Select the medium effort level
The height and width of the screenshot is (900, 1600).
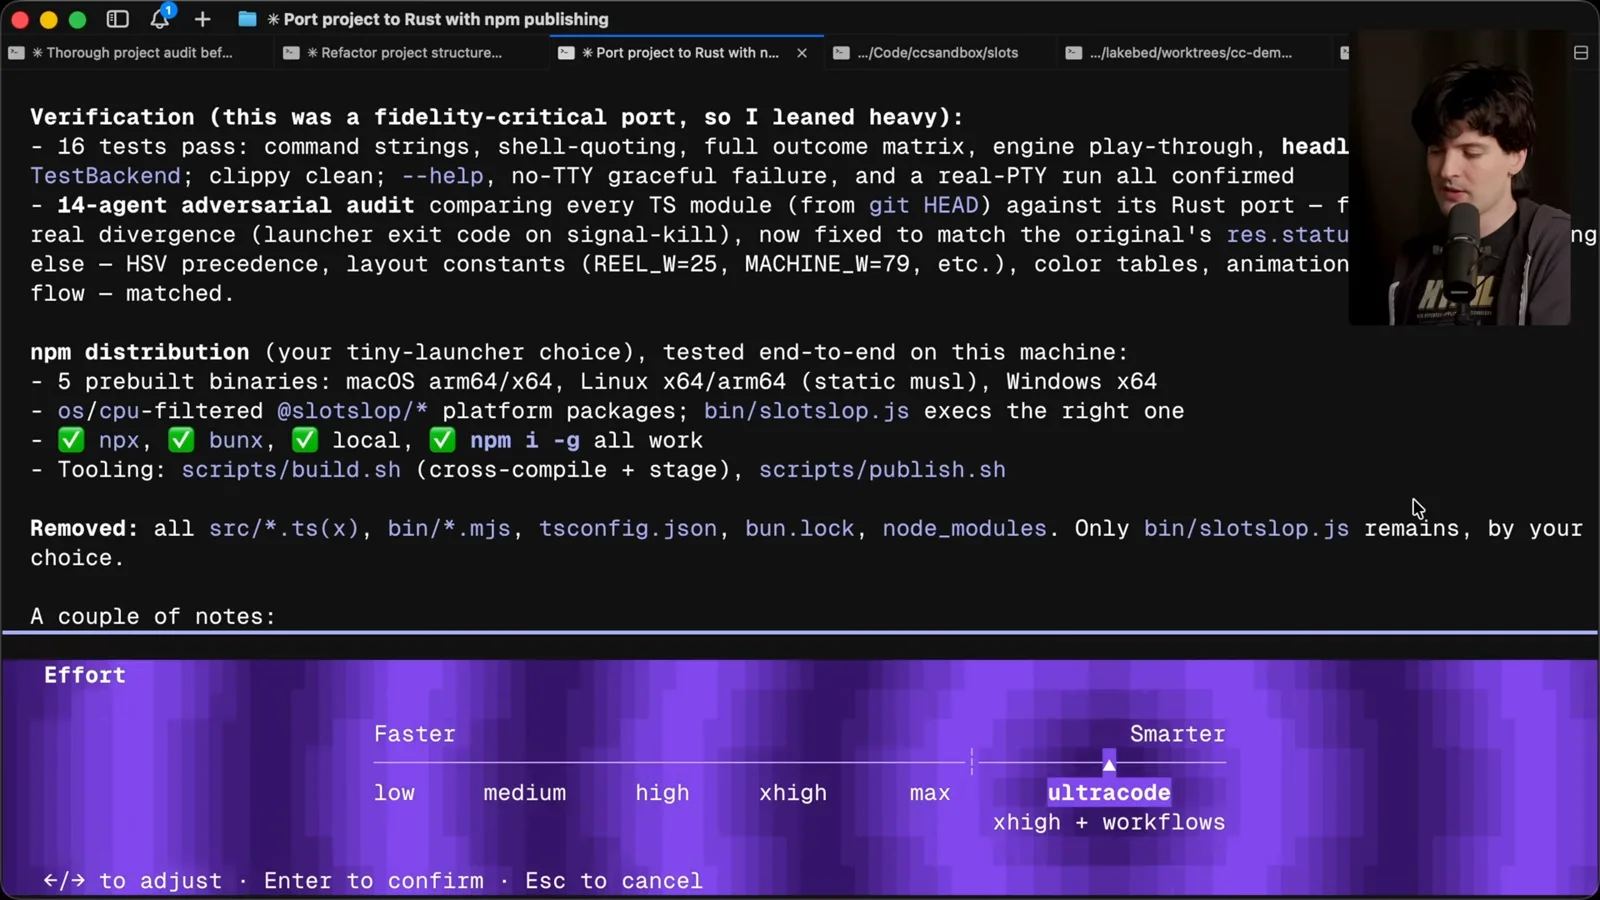[525, 793]
